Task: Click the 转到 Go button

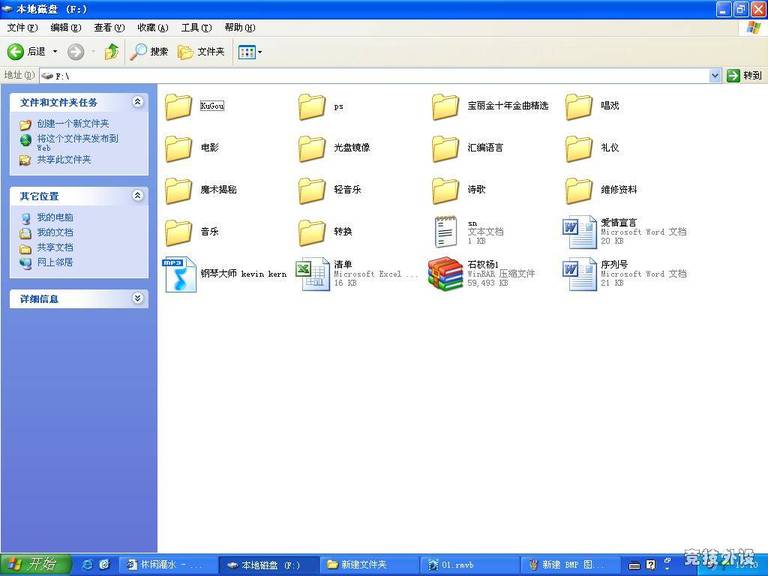Action: coord(744,76)
